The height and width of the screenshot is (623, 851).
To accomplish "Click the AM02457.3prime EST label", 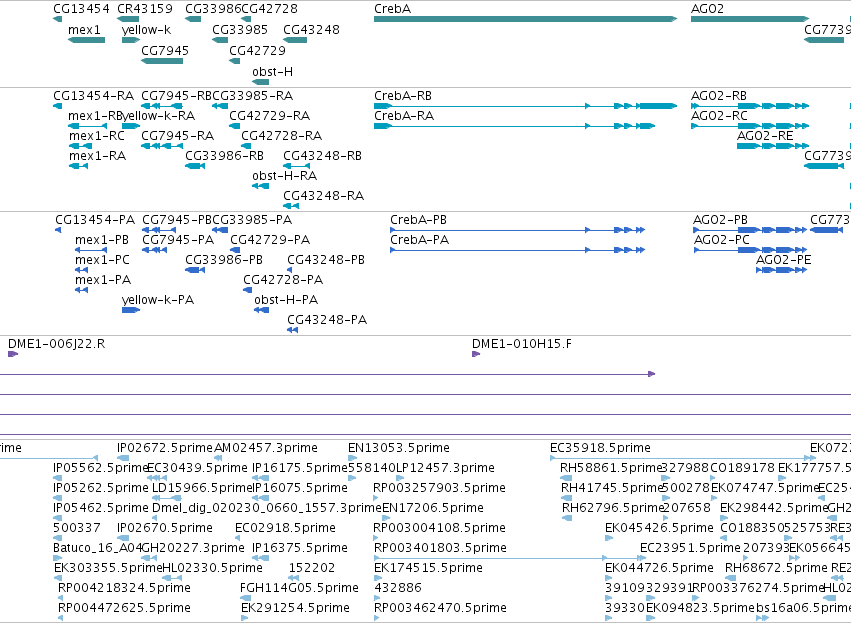I will 266,448.
